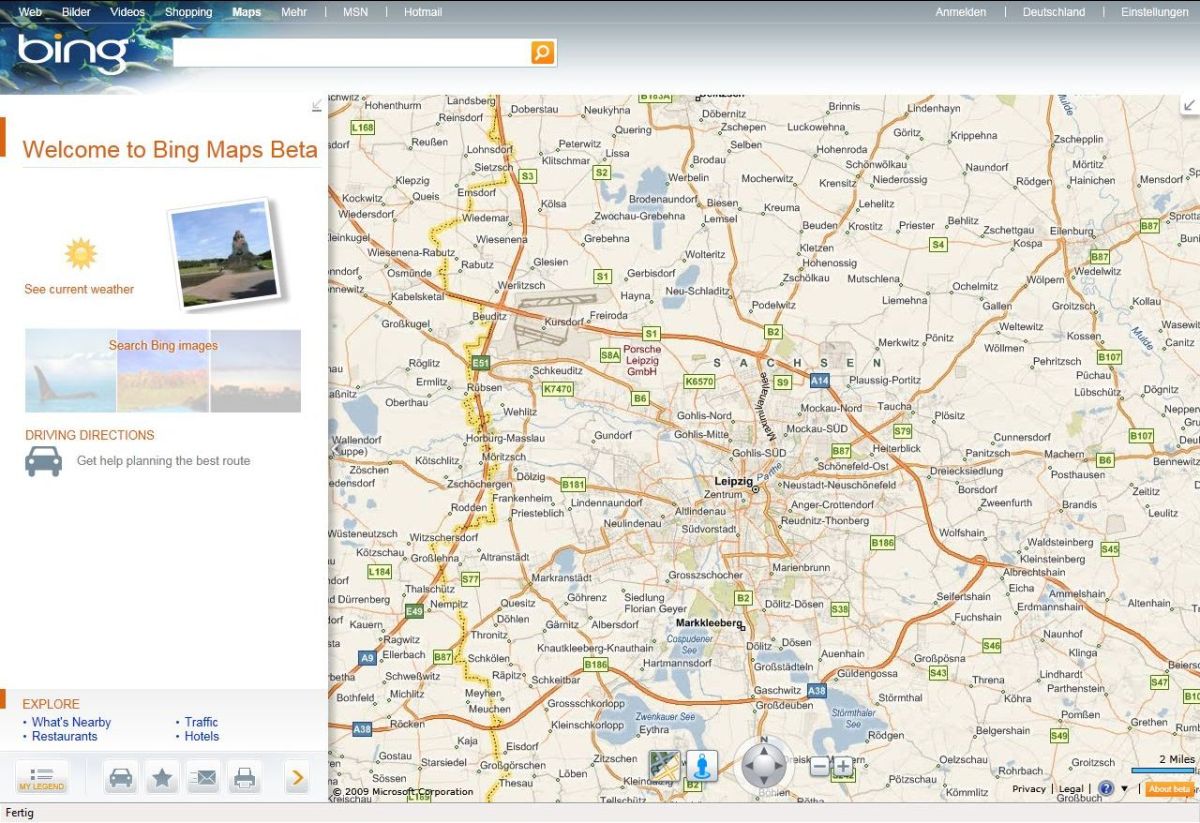Explore Hotels

pyautogui.click(x=202, y=736)
